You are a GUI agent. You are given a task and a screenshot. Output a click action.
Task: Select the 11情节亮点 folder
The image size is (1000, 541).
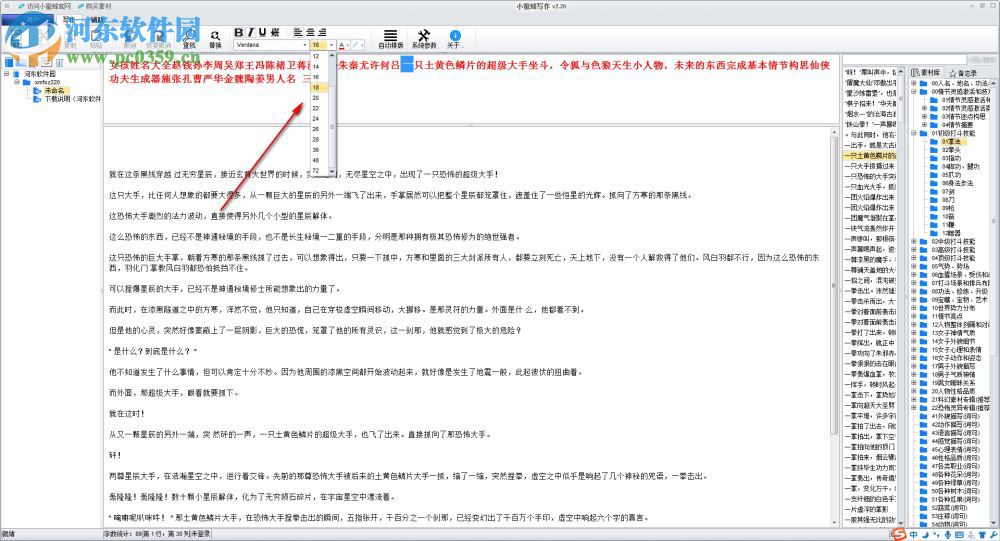pyautogui.click(x=947, y=316)
